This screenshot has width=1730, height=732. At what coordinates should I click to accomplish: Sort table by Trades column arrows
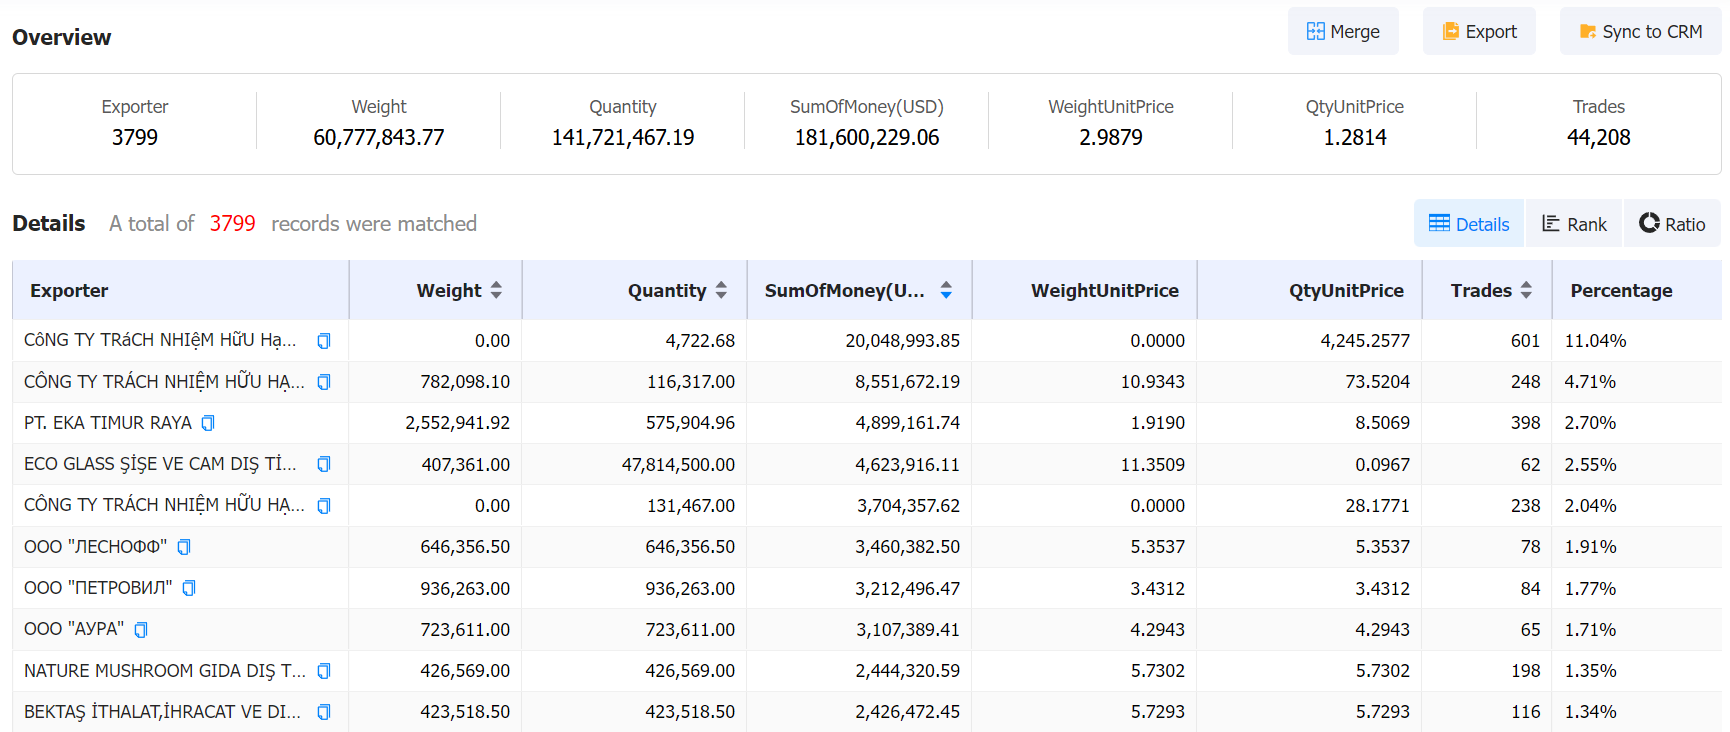click(1526, 290)
